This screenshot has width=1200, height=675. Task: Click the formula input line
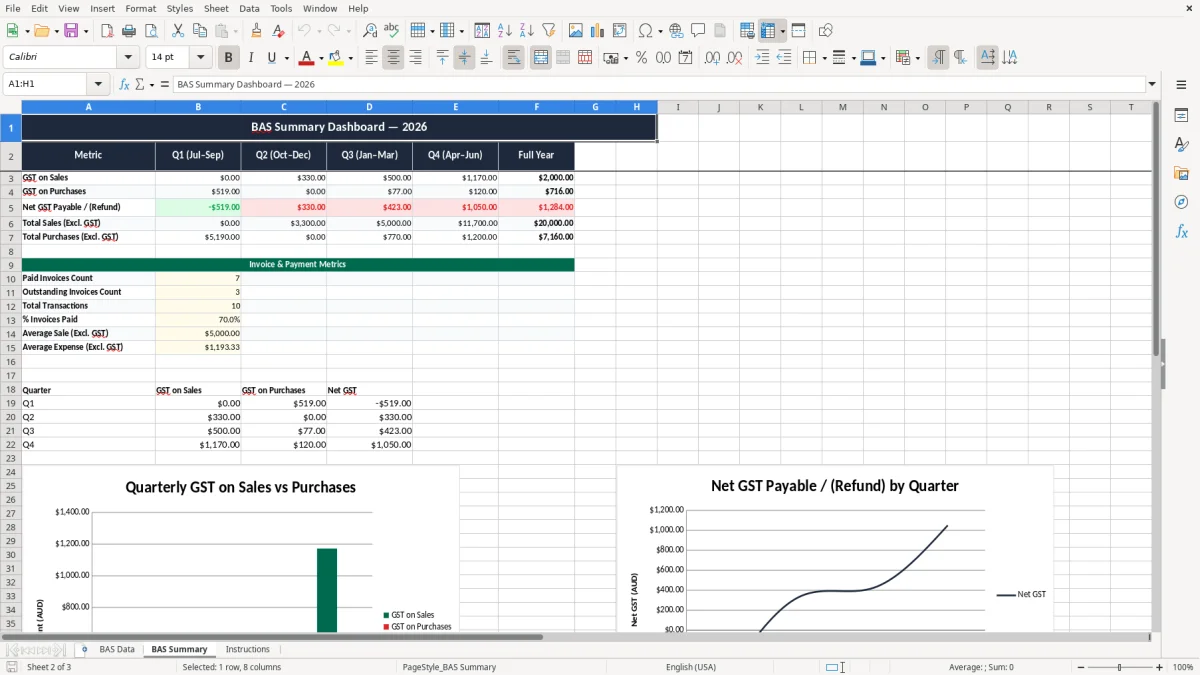[x=658, y=84]
